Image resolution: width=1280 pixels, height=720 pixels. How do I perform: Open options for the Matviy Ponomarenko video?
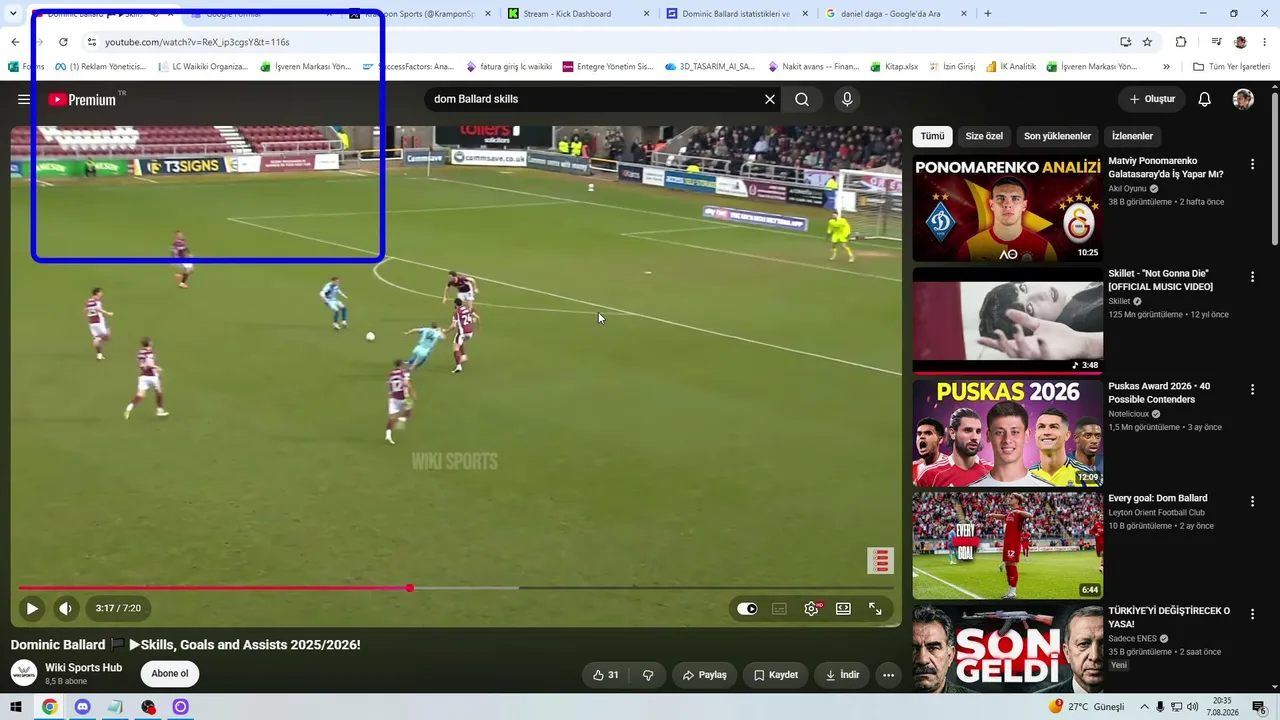pyautogui.click(x=1252, y=164)
